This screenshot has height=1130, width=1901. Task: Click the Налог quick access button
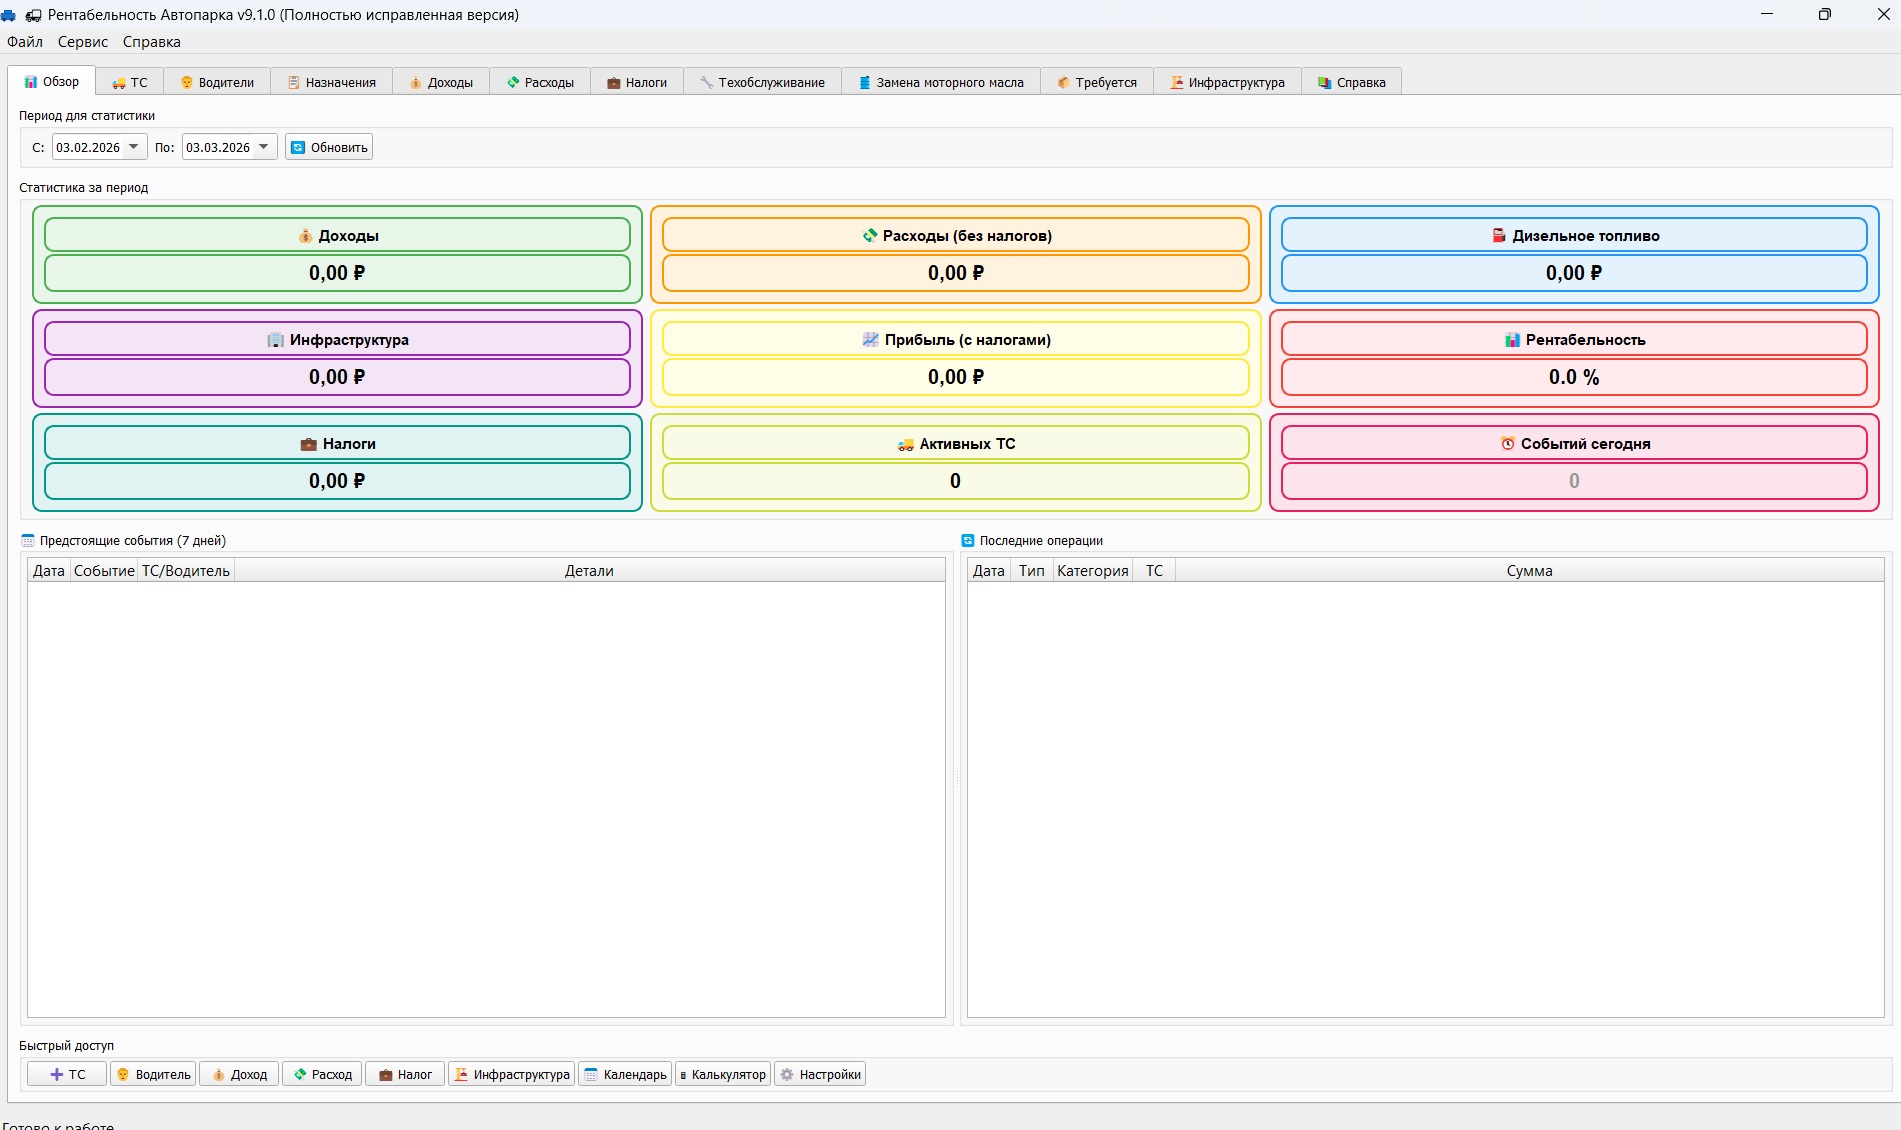405,1075
